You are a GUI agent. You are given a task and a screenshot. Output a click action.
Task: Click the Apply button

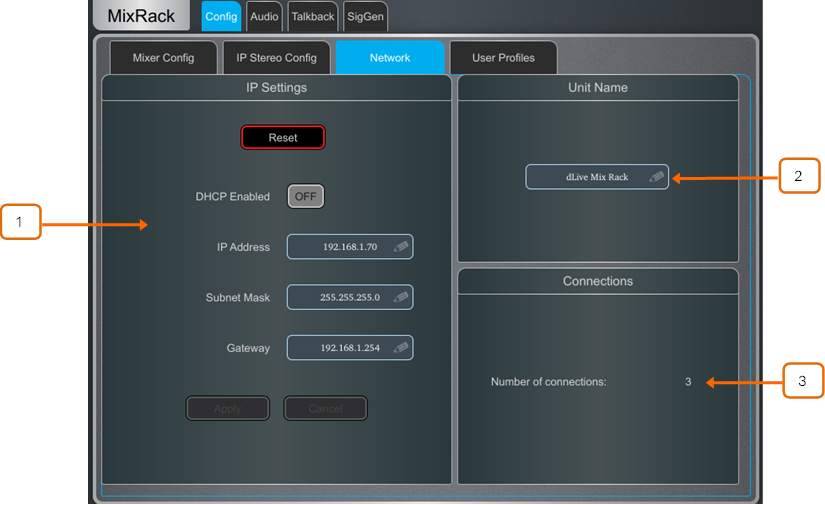tap(228, 408)
